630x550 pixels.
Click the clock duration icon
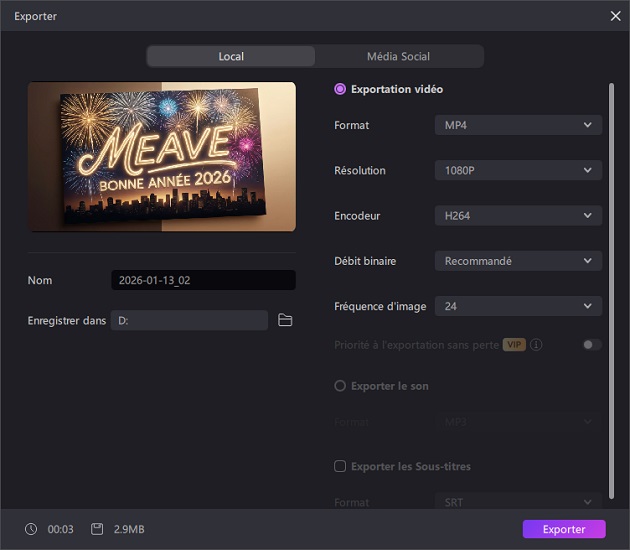coord(31,529)
